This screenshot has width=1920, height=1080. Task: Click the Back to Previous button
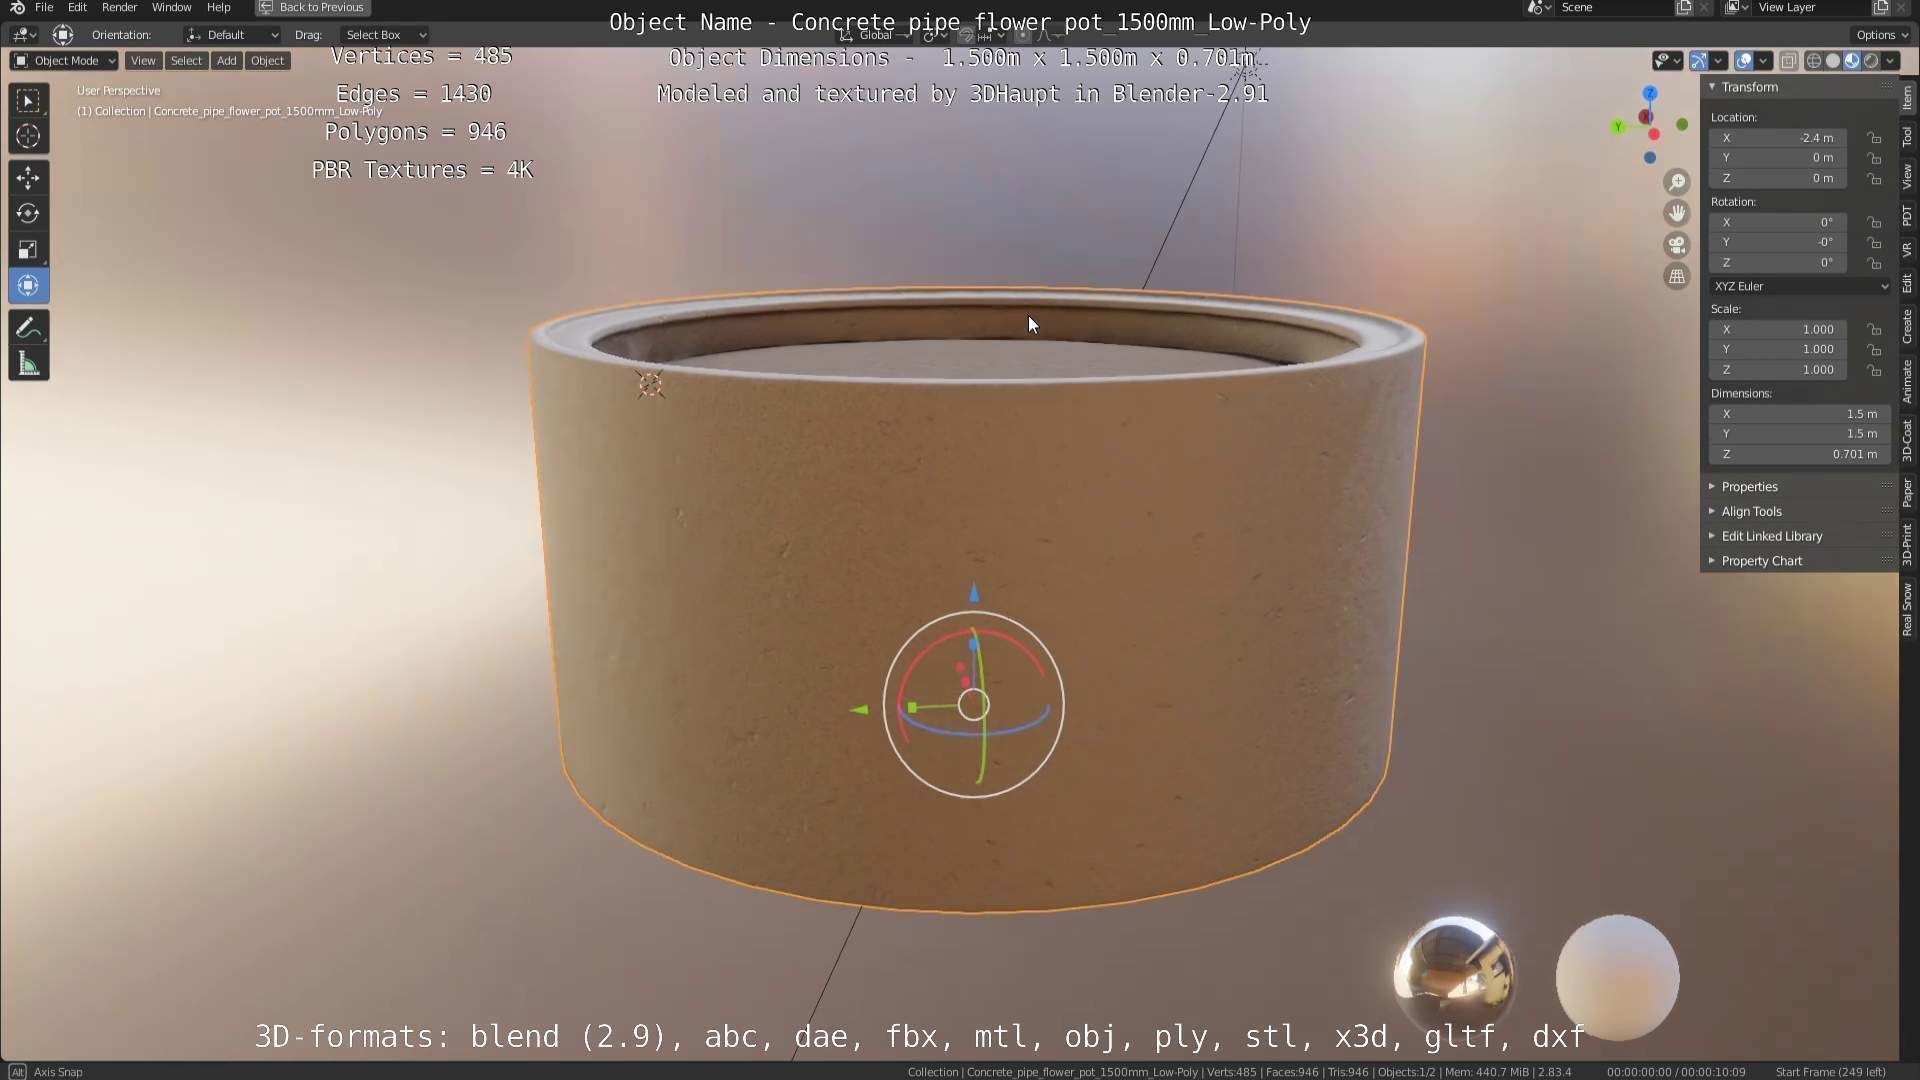click(x=312, y=7)
